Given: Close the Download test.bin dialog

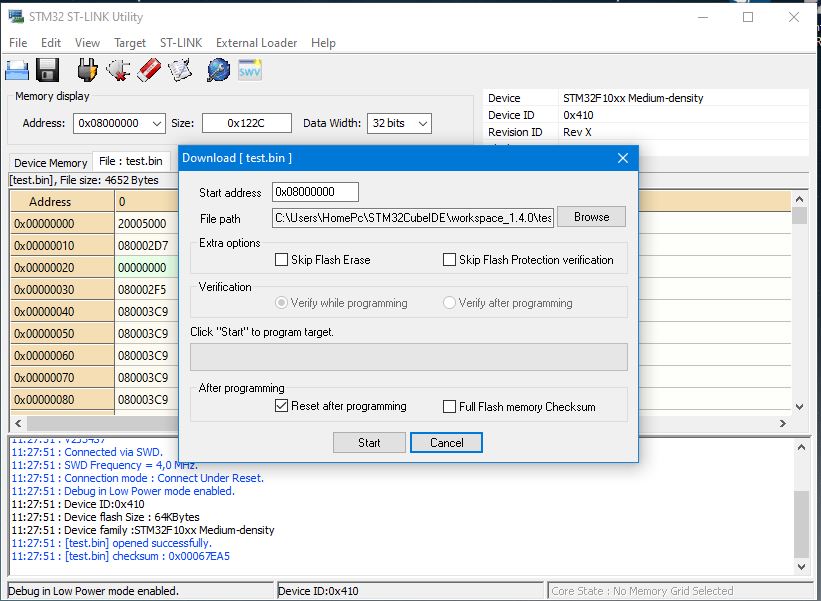Looking at the screenshot, I should (623, 158).
